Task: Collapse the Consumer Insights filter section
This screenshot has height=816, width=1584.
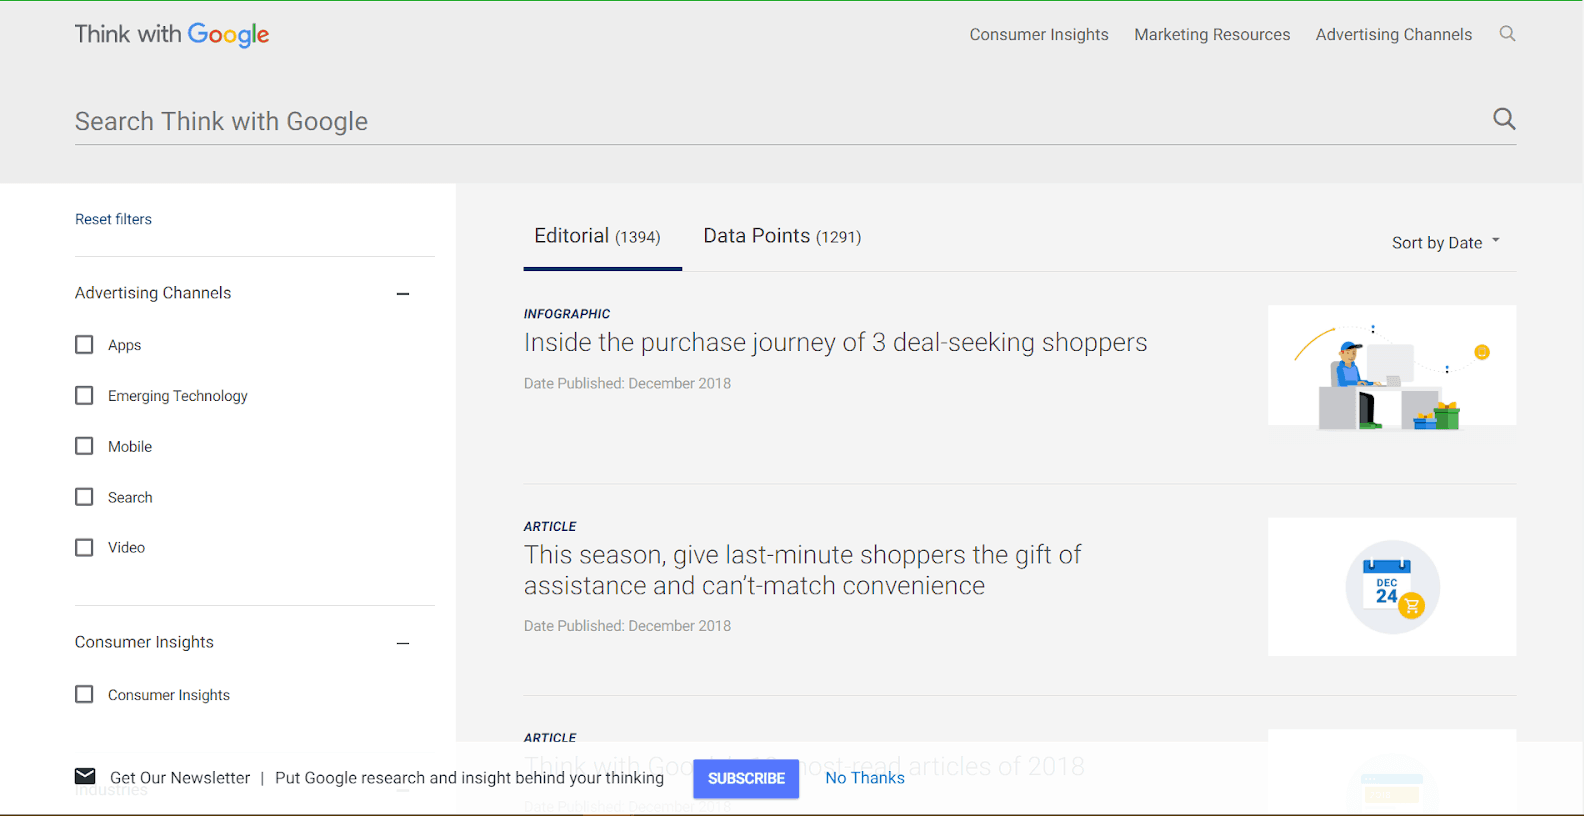Action: [403, 644]
